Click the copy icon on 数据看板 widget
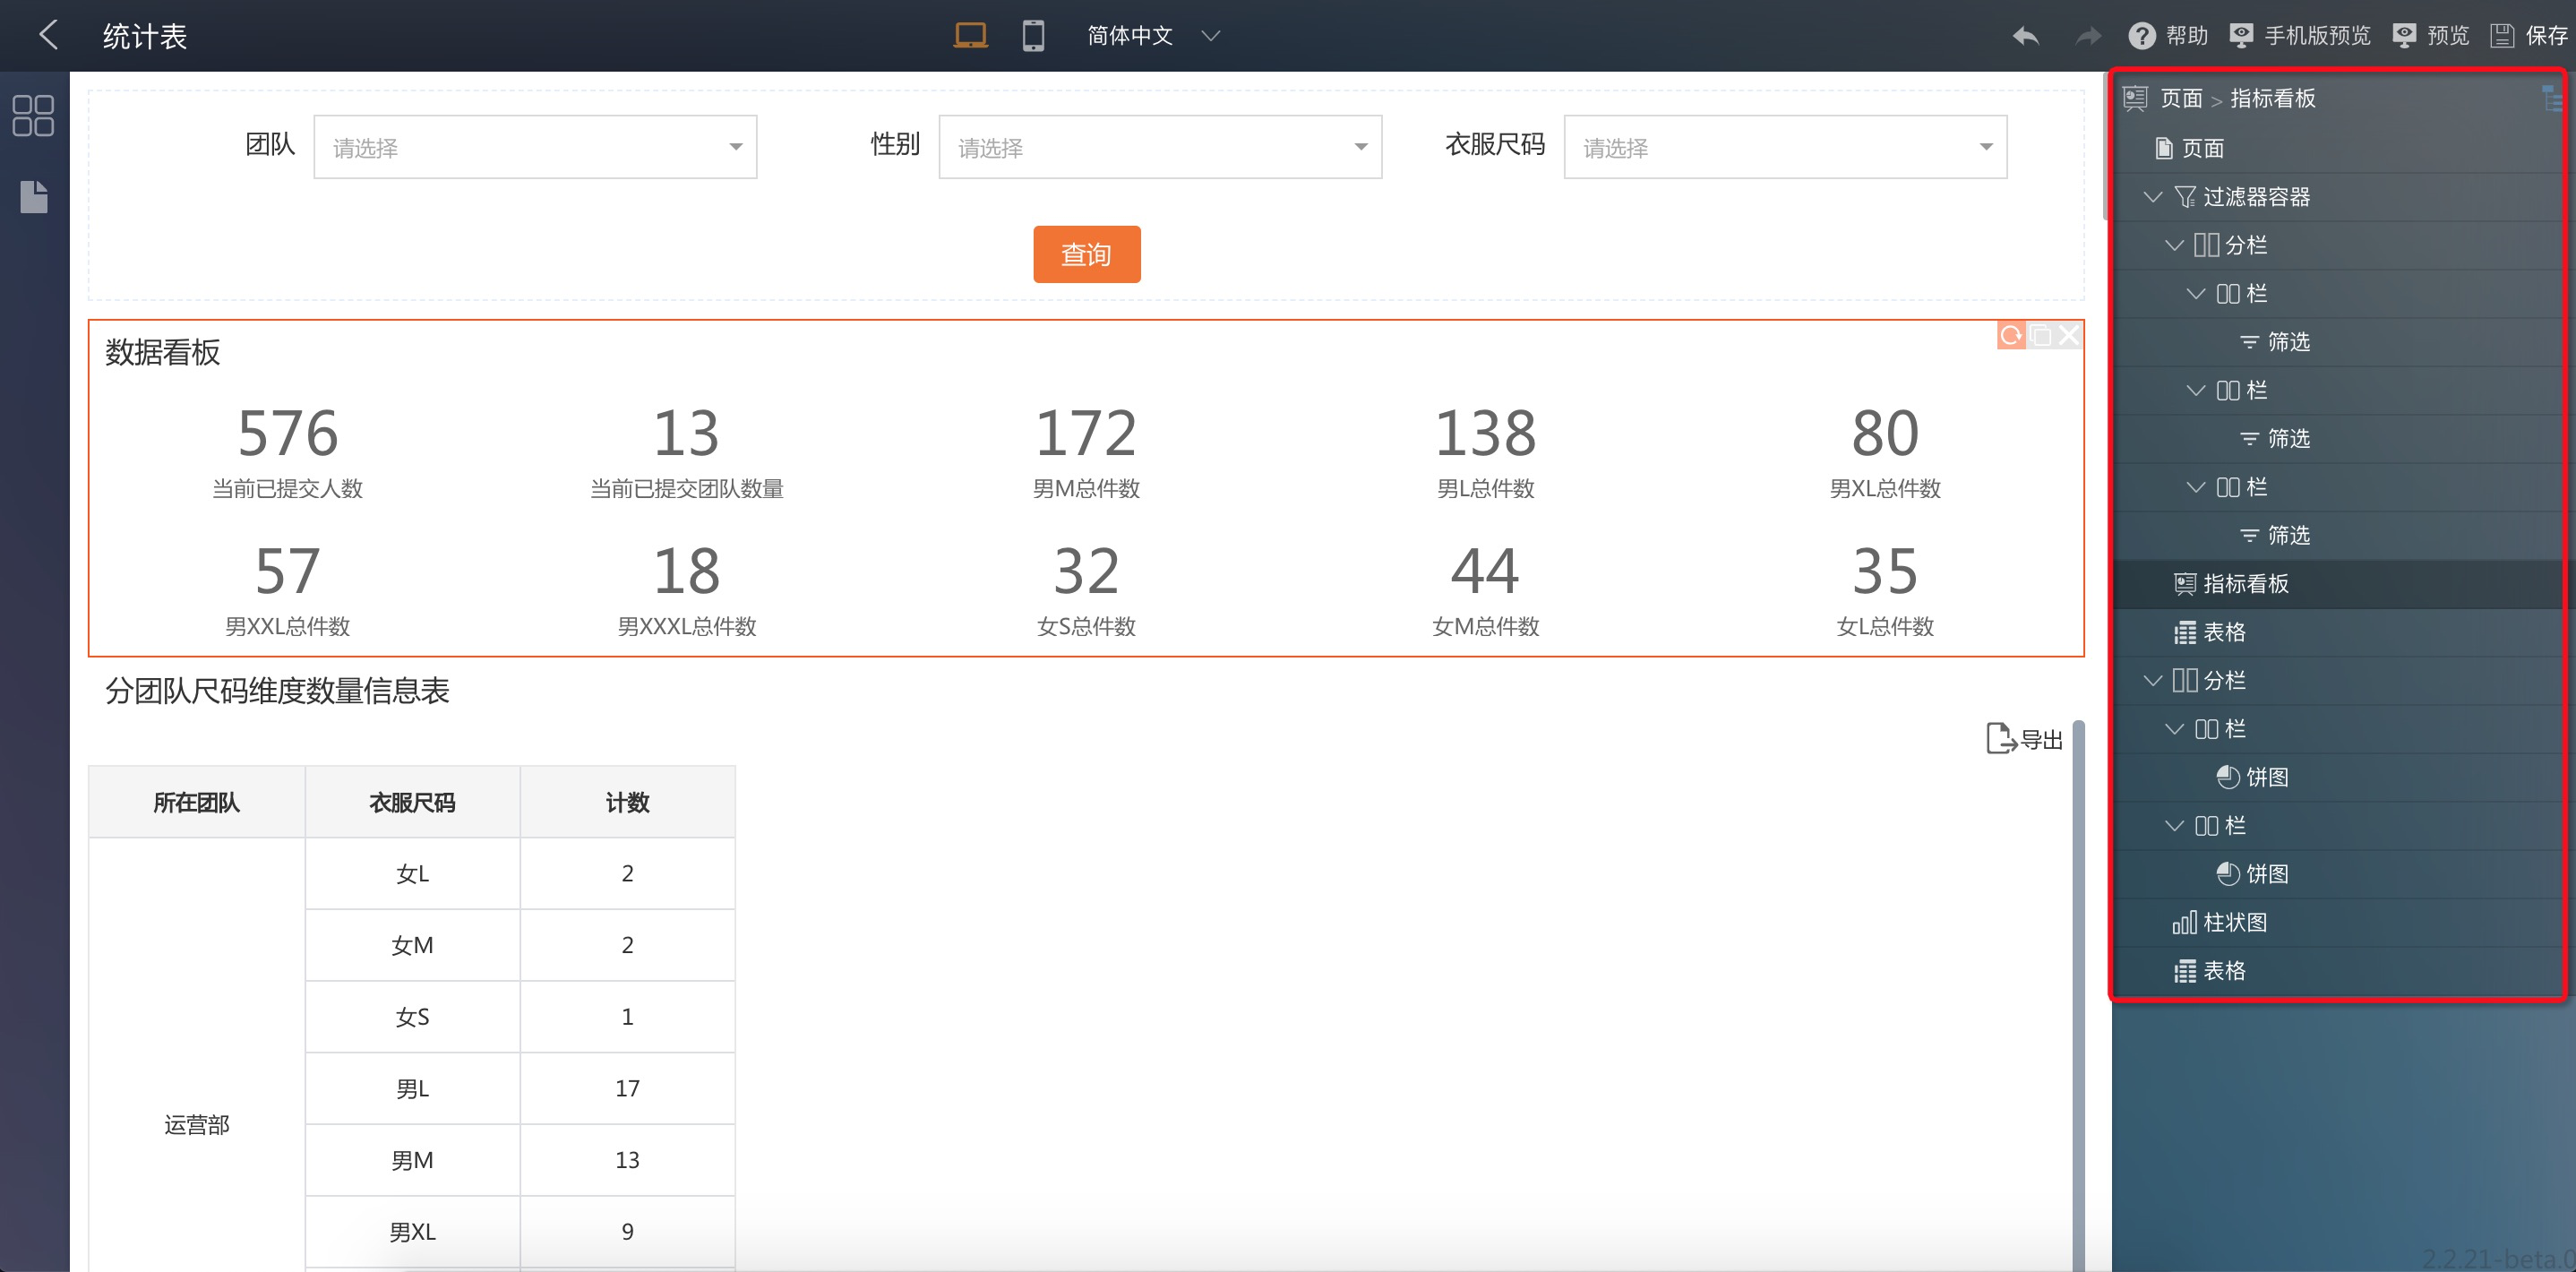This screenshot has width=2576, height=1272. pos(2040,335)
